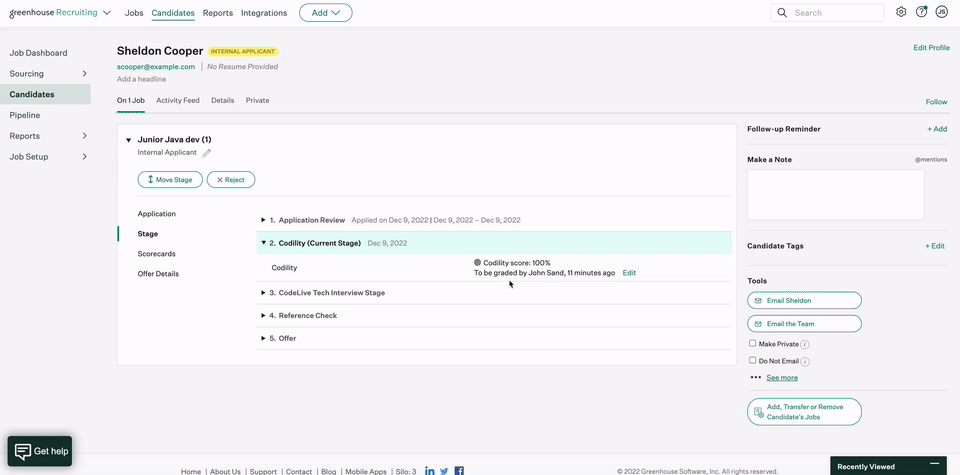Switch to the Private tab
This screenshot has width=960, height=475.
pyautogui.click(x=258, y=100)
